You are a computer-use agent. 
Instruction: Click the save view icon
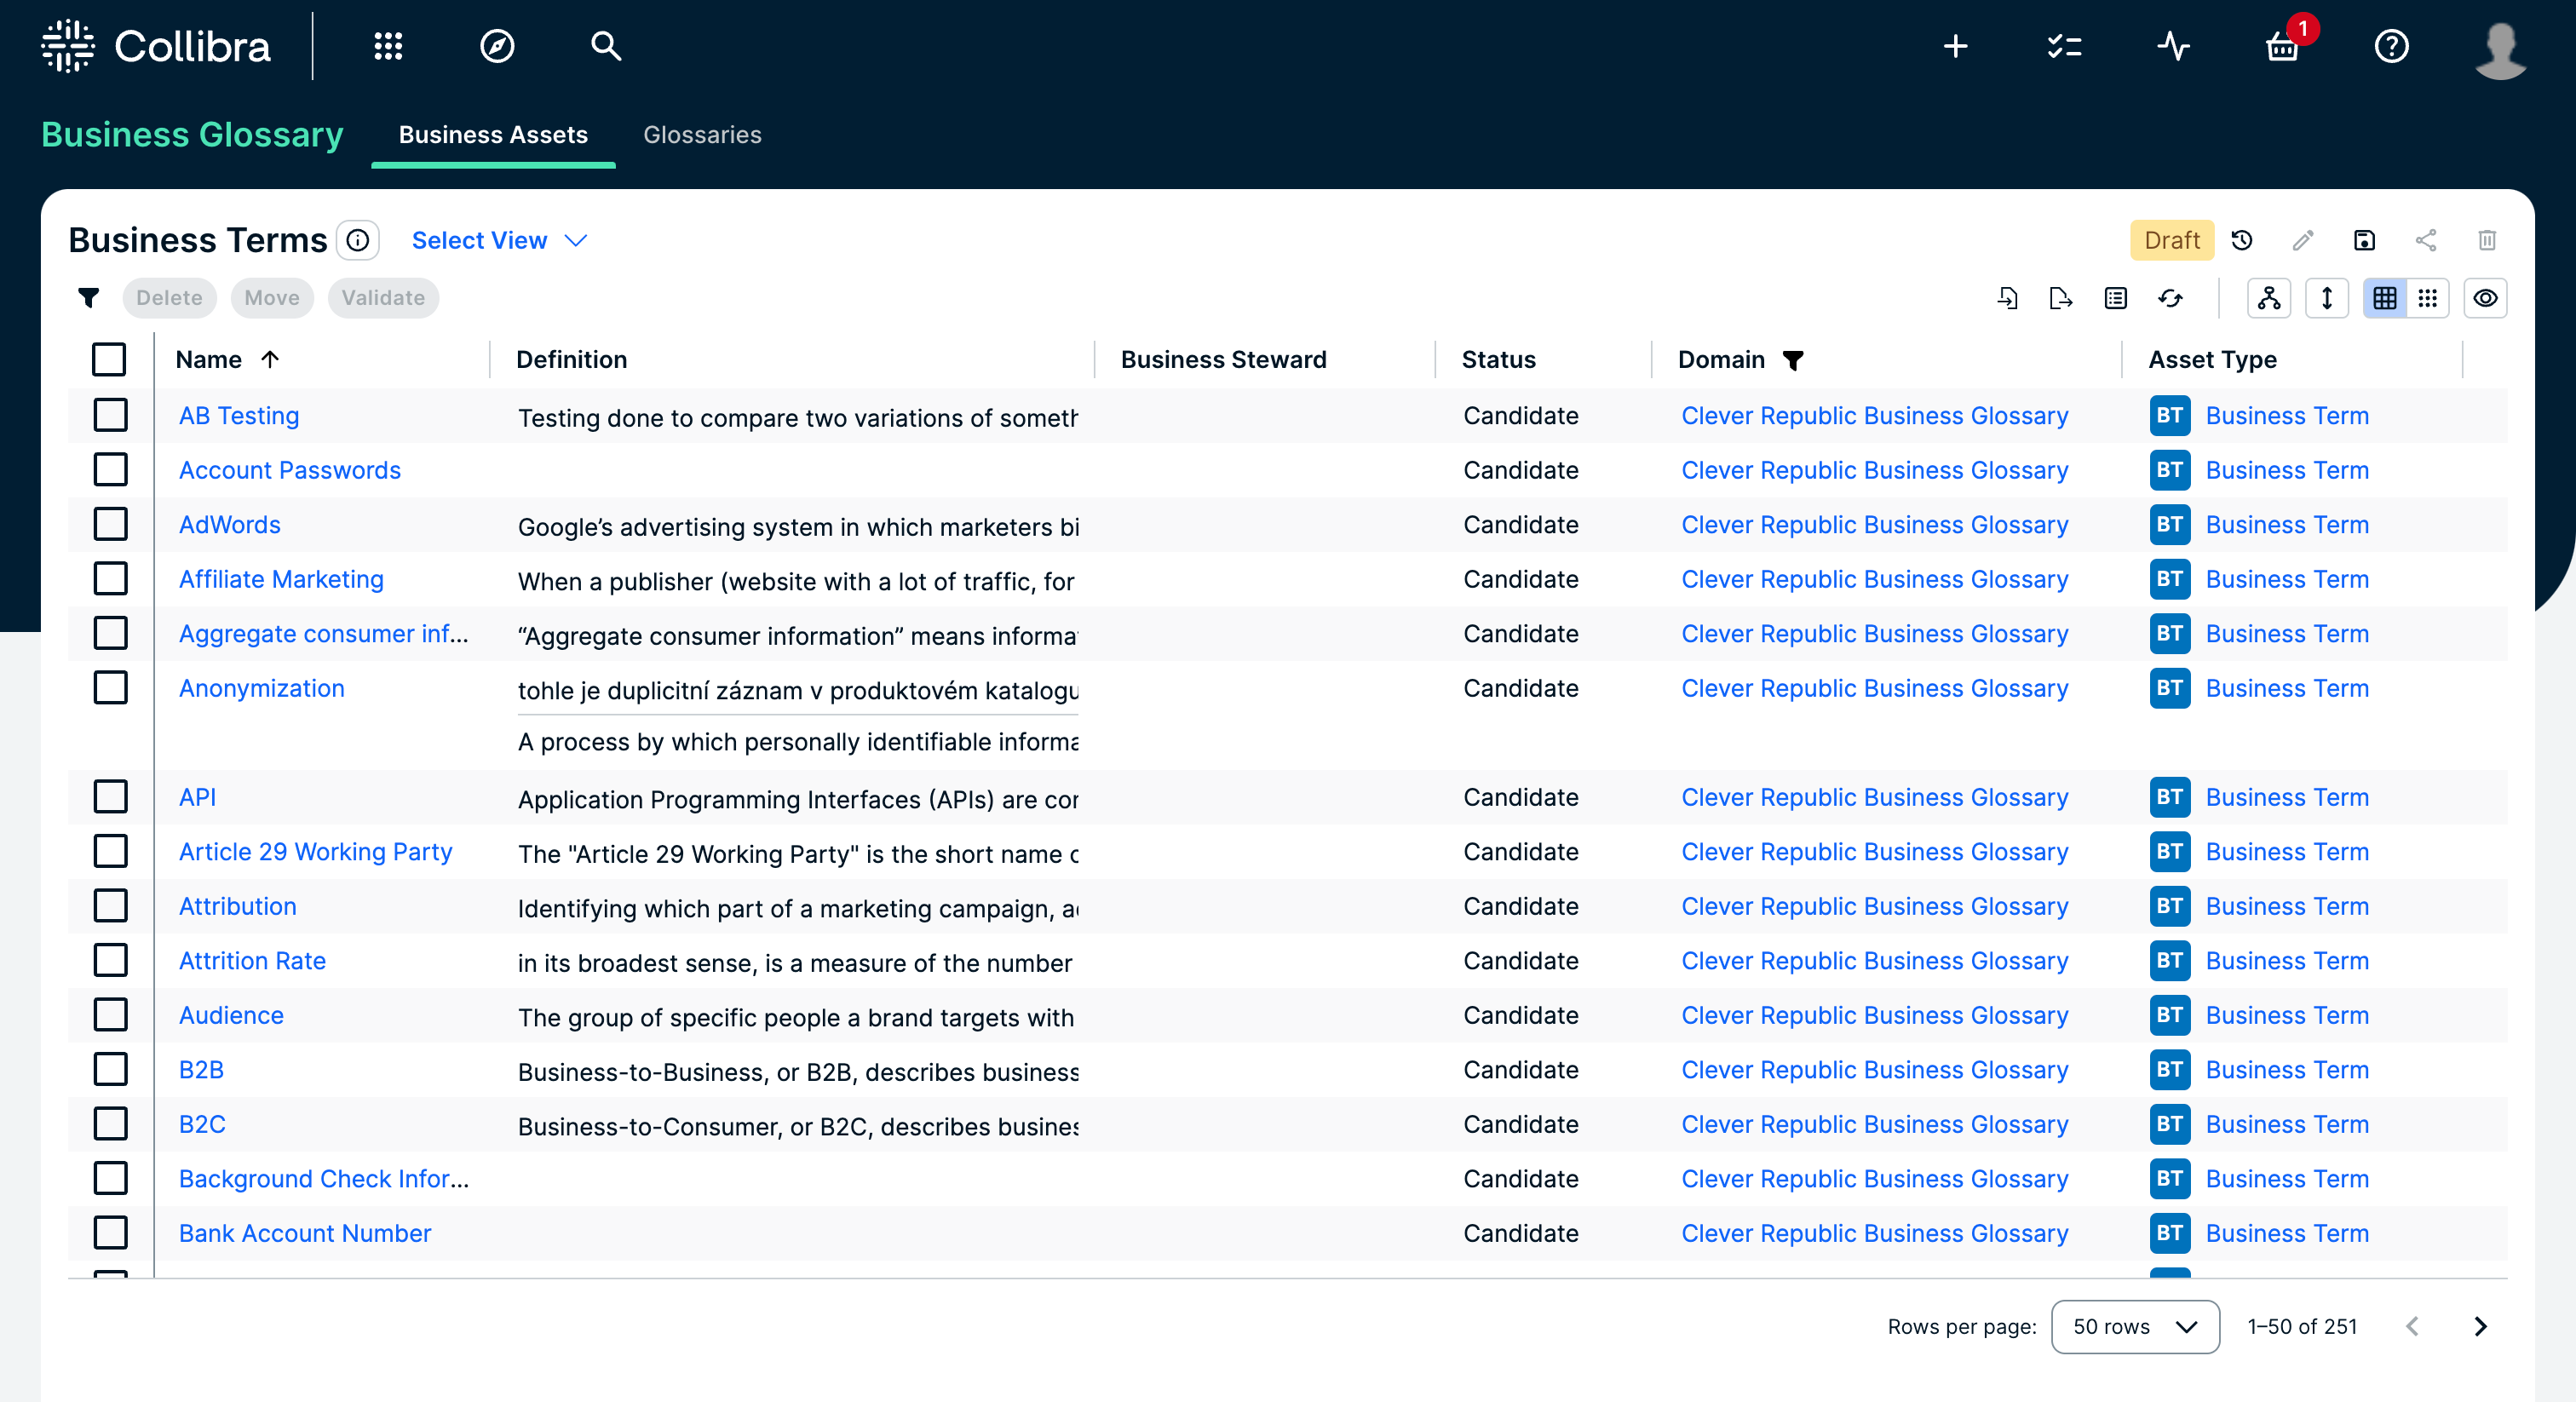2364,240
